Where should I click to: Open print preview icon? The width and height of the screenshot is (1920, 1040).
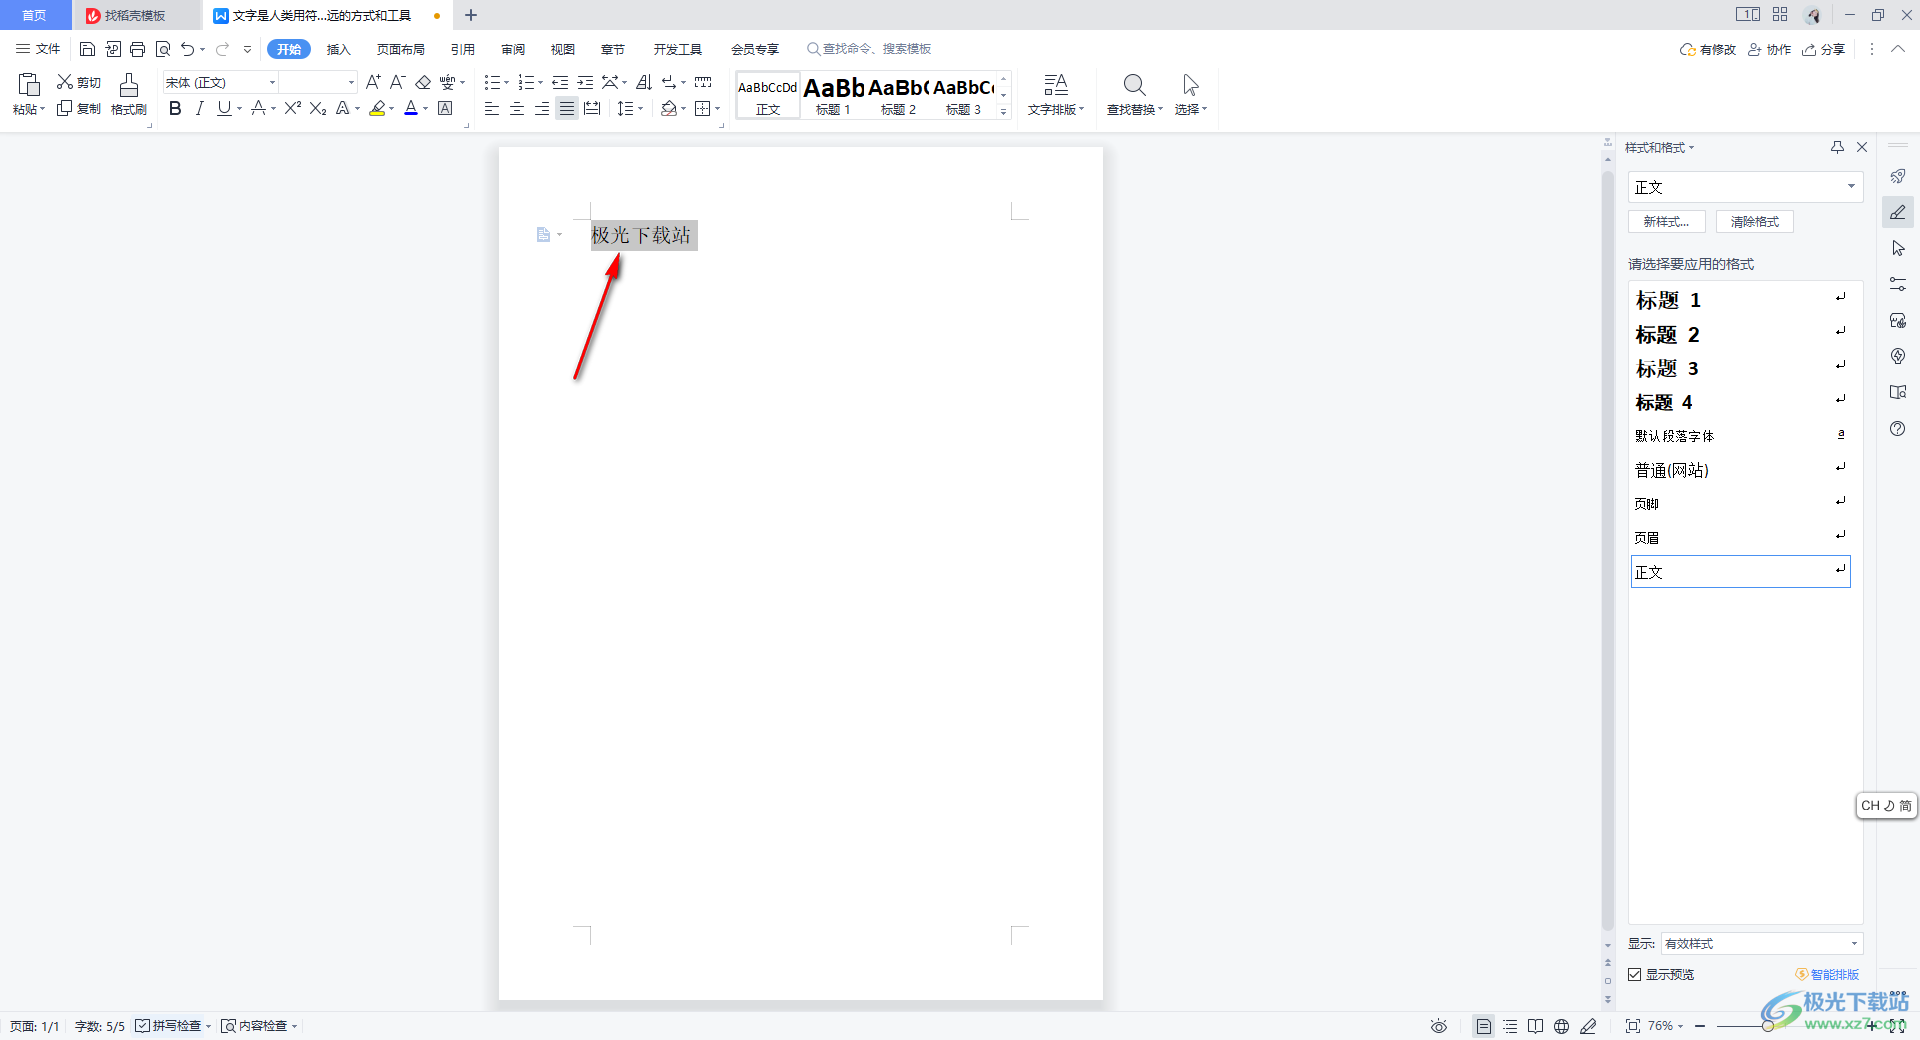click(x=163, y=49)
